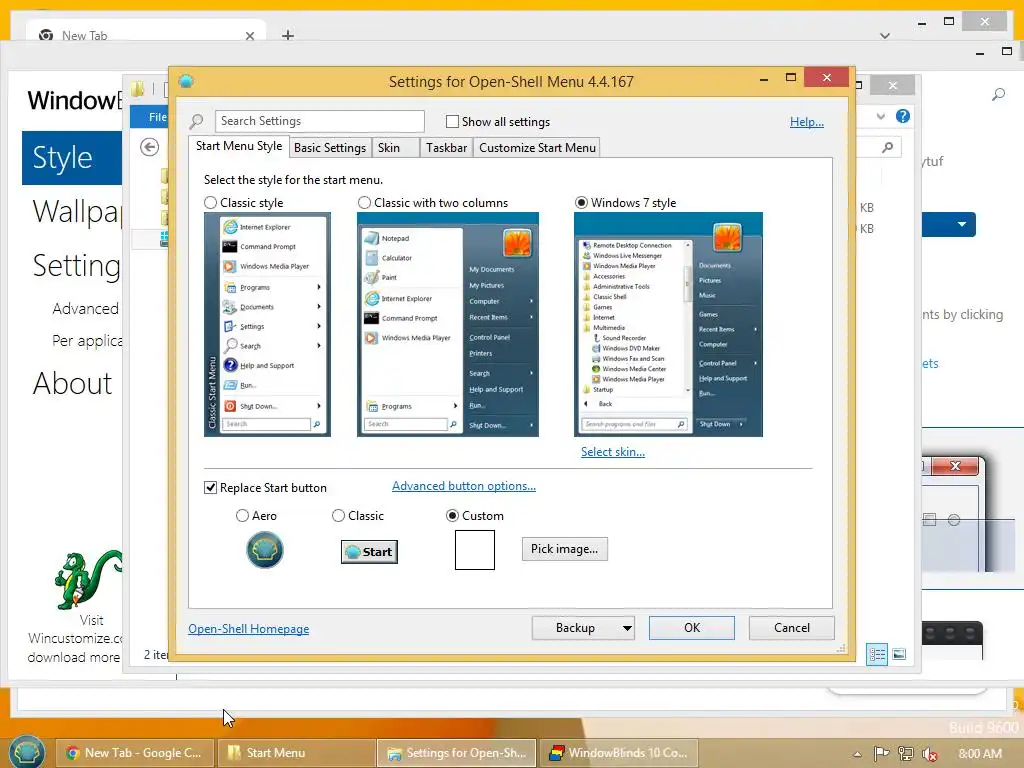This screenshot has height=768, width=1024.
Task: Open the Taskbar tab
Action: tap(446, 148)
